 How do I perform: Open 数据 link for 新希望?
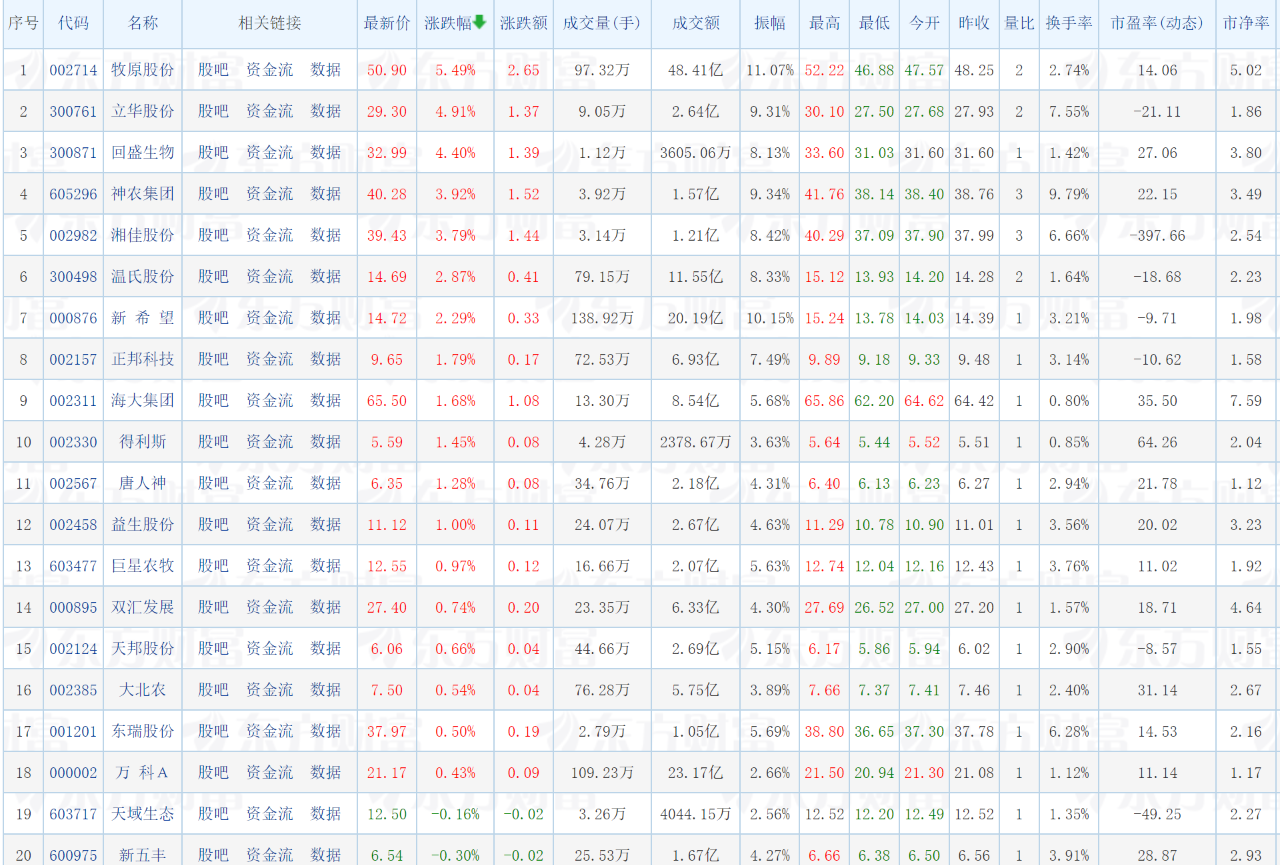pos(326,318)
